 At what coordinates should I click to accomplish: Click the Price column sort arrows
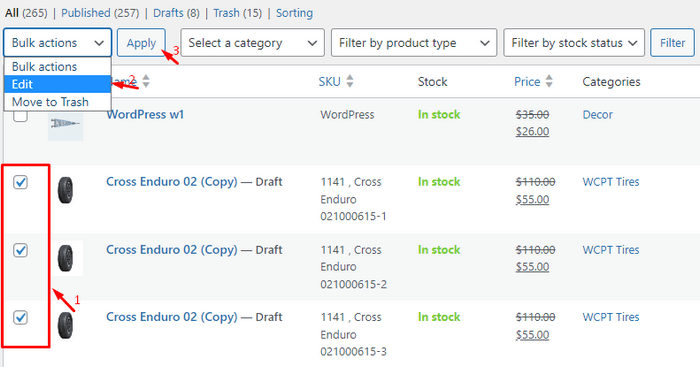[x=549, y=81]
